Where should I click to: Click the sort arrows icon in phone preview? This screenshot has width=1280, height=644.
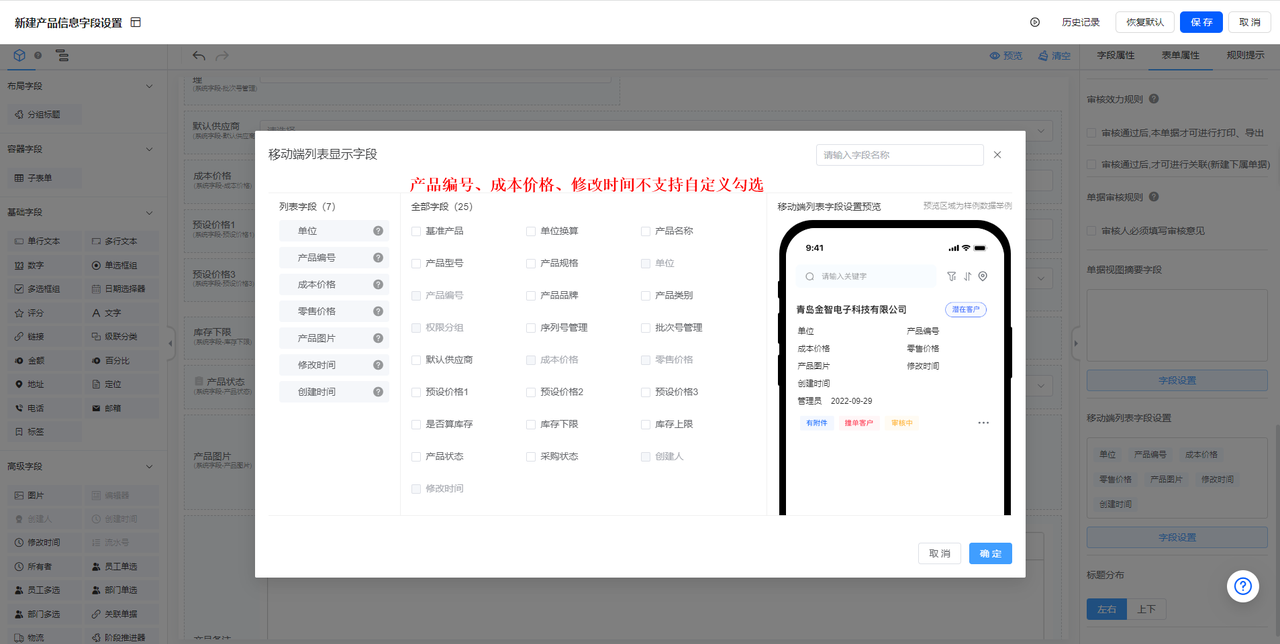pos(967,276)
